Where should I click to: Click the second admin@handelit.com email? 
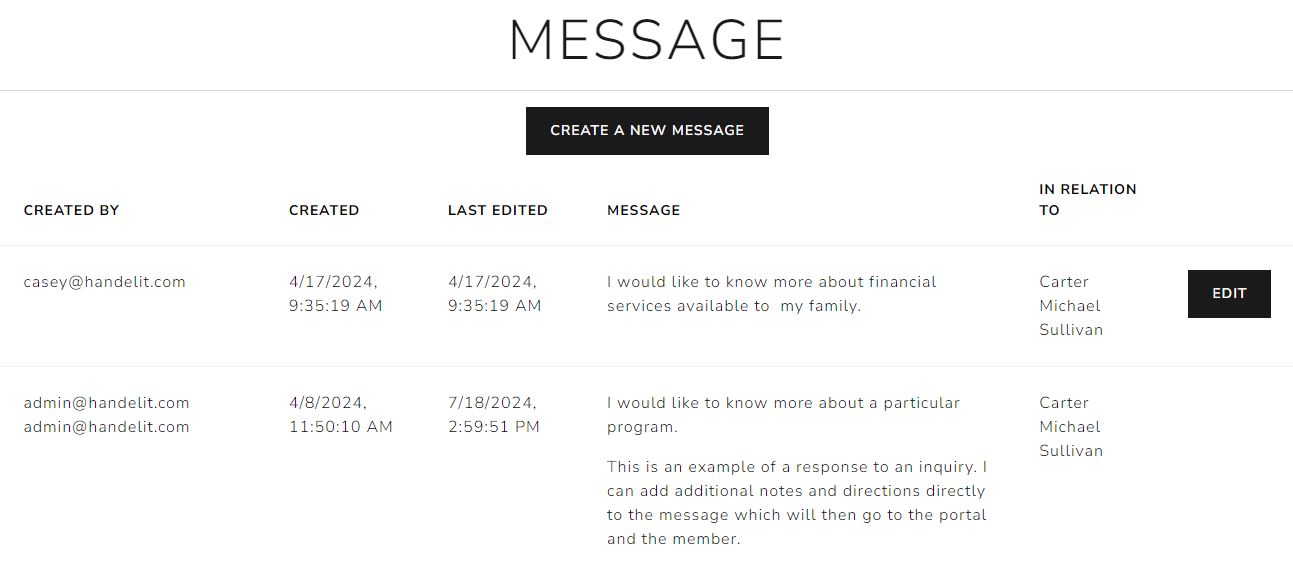(x=107, y=427)
